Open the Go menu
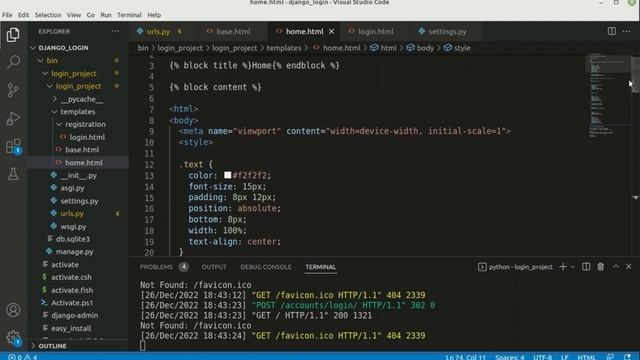The image size is (640, 360). [91, 15]
